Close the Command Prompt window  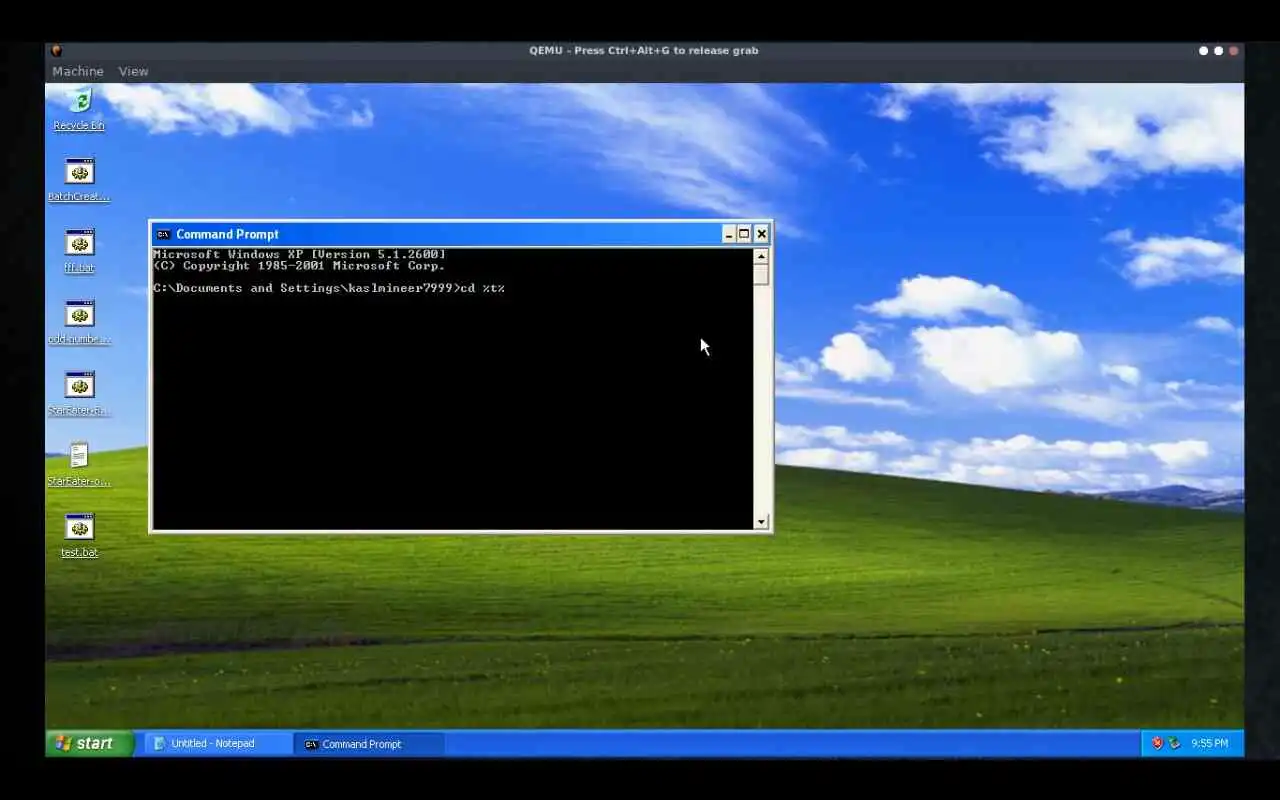[761, 234]
